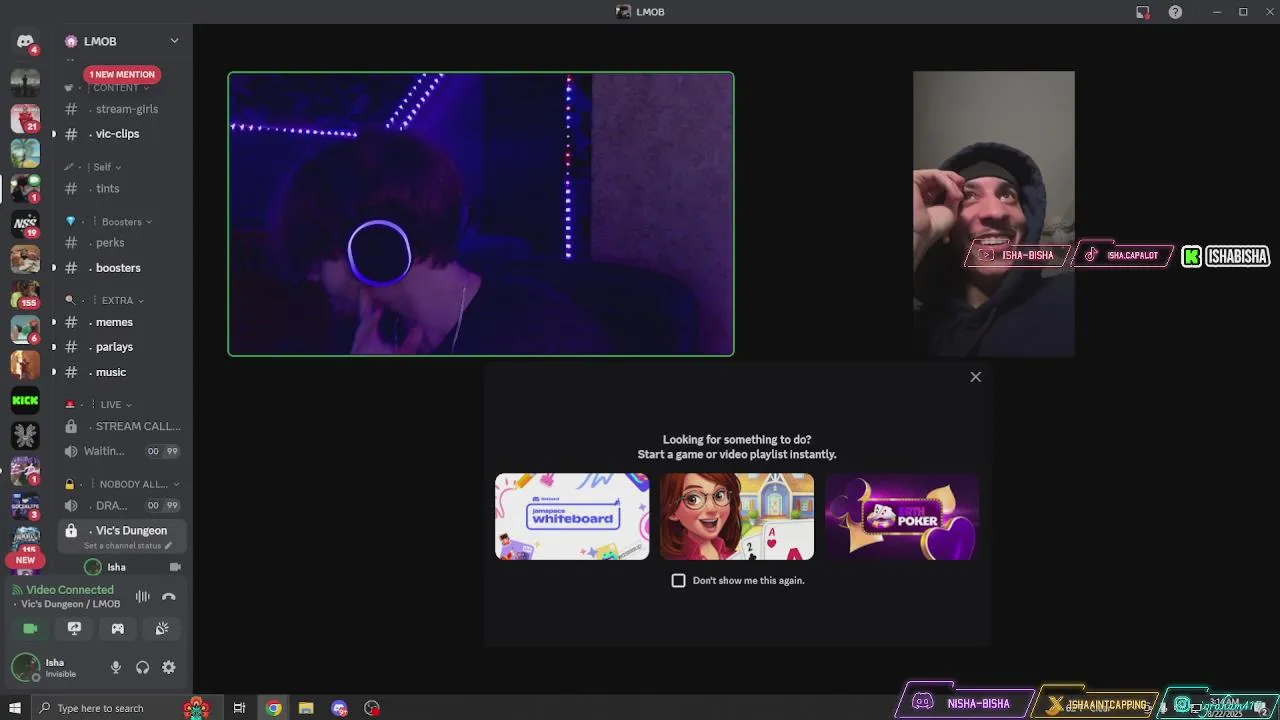This screenshot has height=720, width=1280.
Task: Open the stream-girls channel
Action: click(122, 109)
